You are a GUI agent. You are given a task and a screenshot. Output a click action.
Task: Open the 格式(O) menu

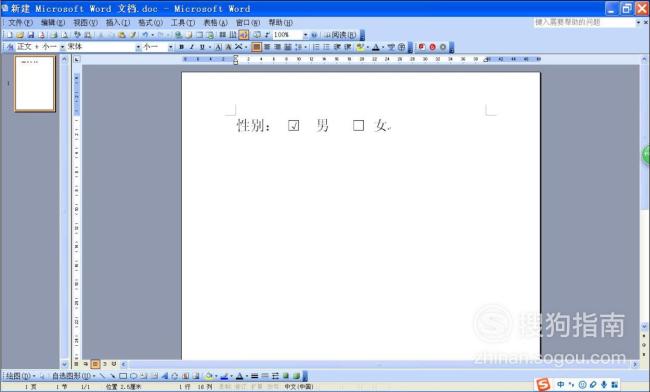pyautogui.click(x=150, y=22)
